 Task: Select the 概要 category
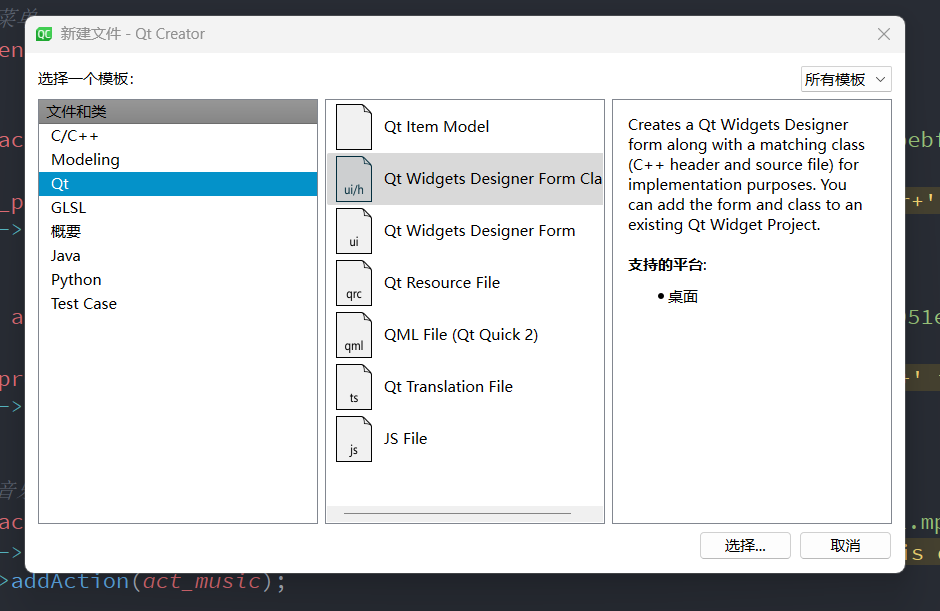click(x=177, y=232)
